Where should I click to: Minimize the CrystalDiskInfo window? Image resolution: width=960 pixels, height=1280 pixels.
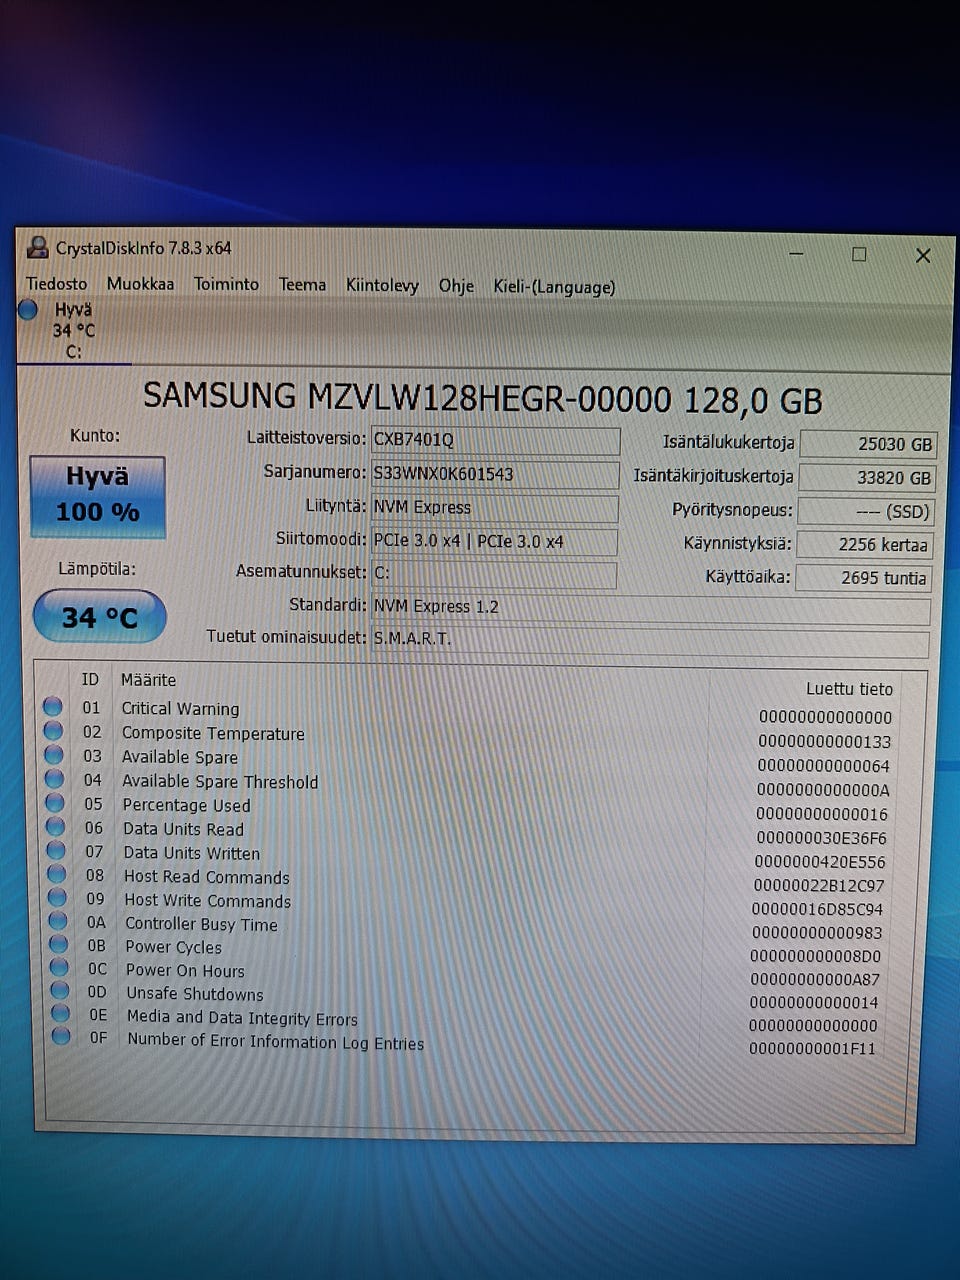(796, 254)
